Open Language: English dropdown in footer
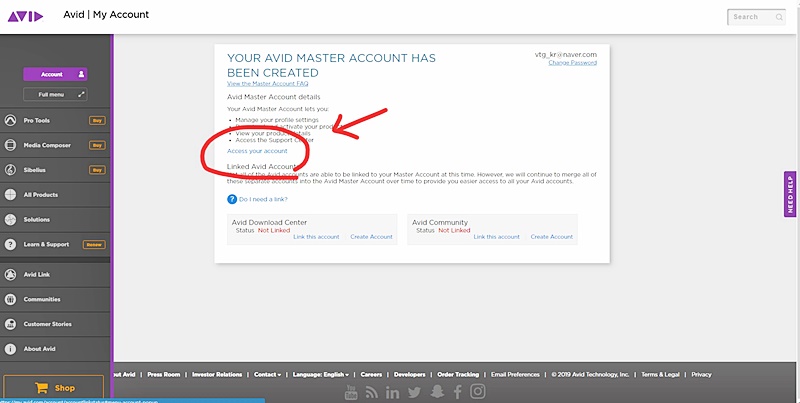800x403 pixels. [320, 374]
